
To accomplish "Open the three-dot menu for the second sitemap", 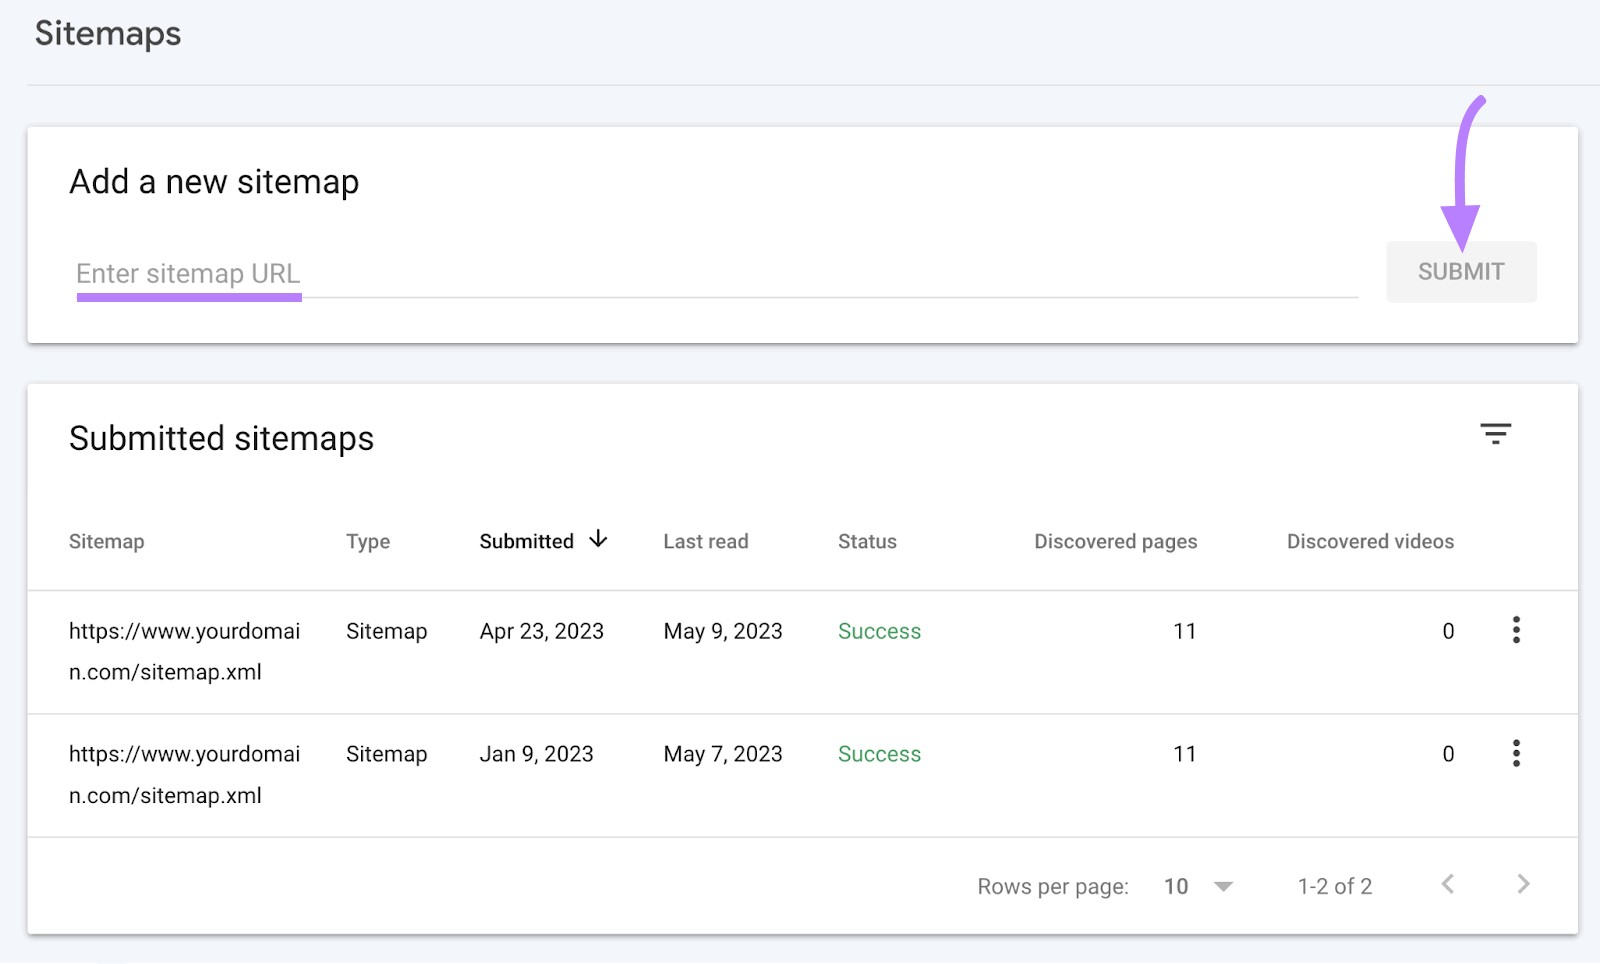I will (x=1517, y=754).
